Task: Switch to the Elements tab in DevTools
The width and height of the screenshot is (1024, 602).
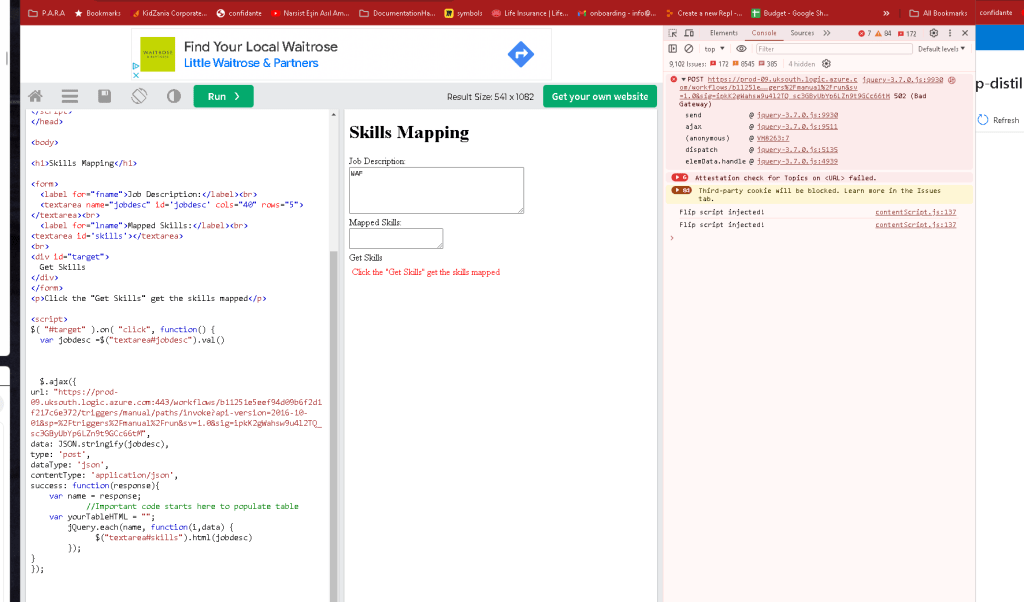Action: 724,33
